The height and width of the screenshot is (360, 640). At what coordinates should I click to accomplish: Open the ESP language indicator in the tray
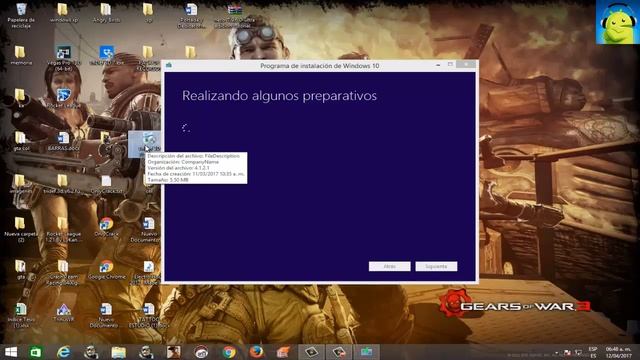point(593,352)
